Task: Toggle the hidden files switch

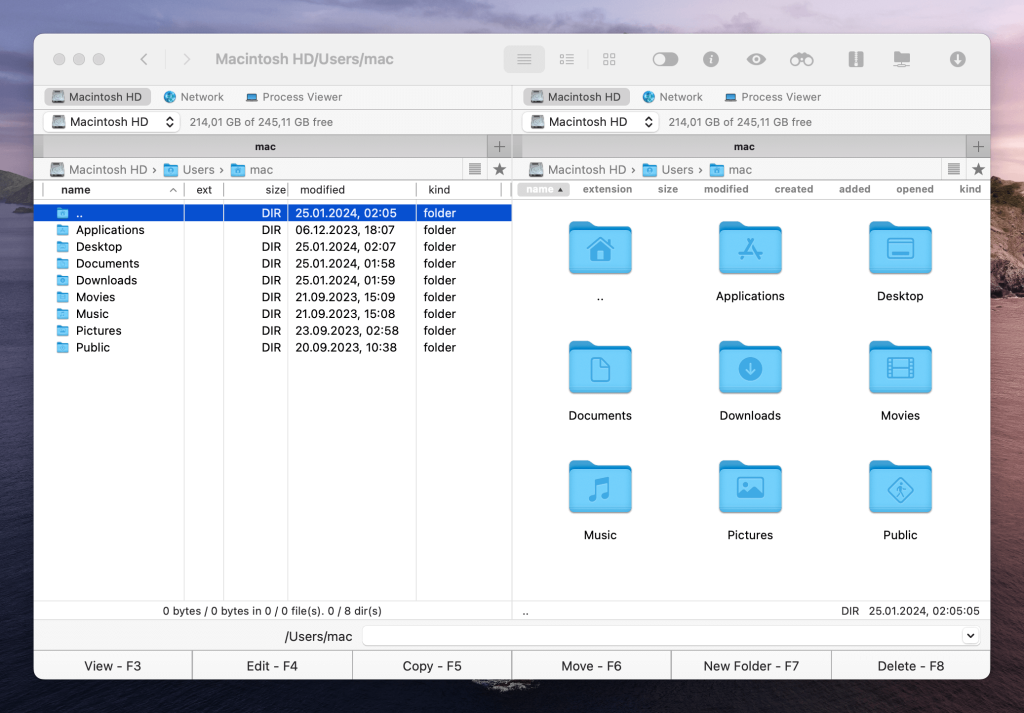Action: click(x=665, y=59)
